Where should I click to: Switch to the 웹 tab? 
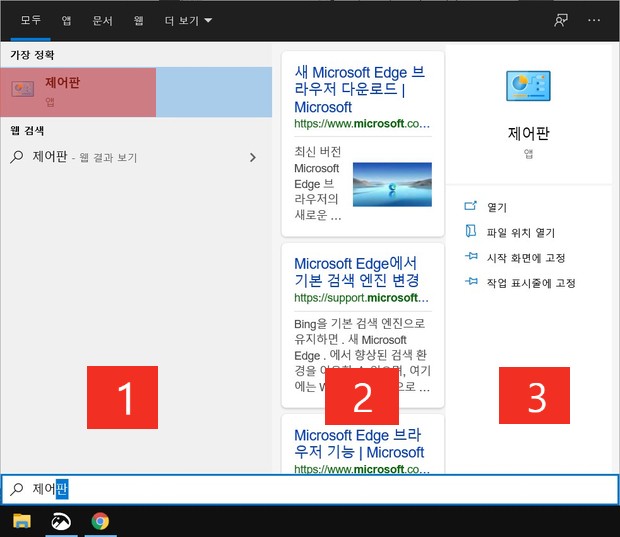point(138,20)
